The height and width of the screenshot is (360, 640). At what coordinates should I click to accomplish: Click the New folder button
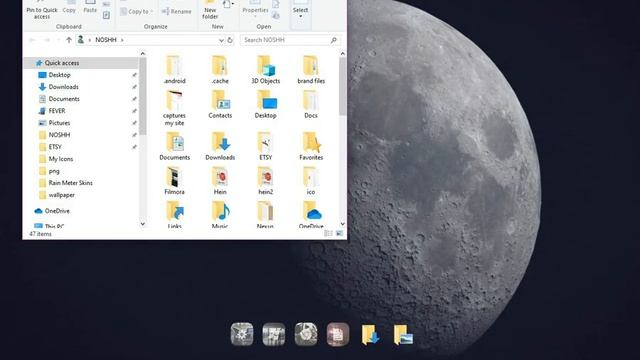(x=210, y=10)
